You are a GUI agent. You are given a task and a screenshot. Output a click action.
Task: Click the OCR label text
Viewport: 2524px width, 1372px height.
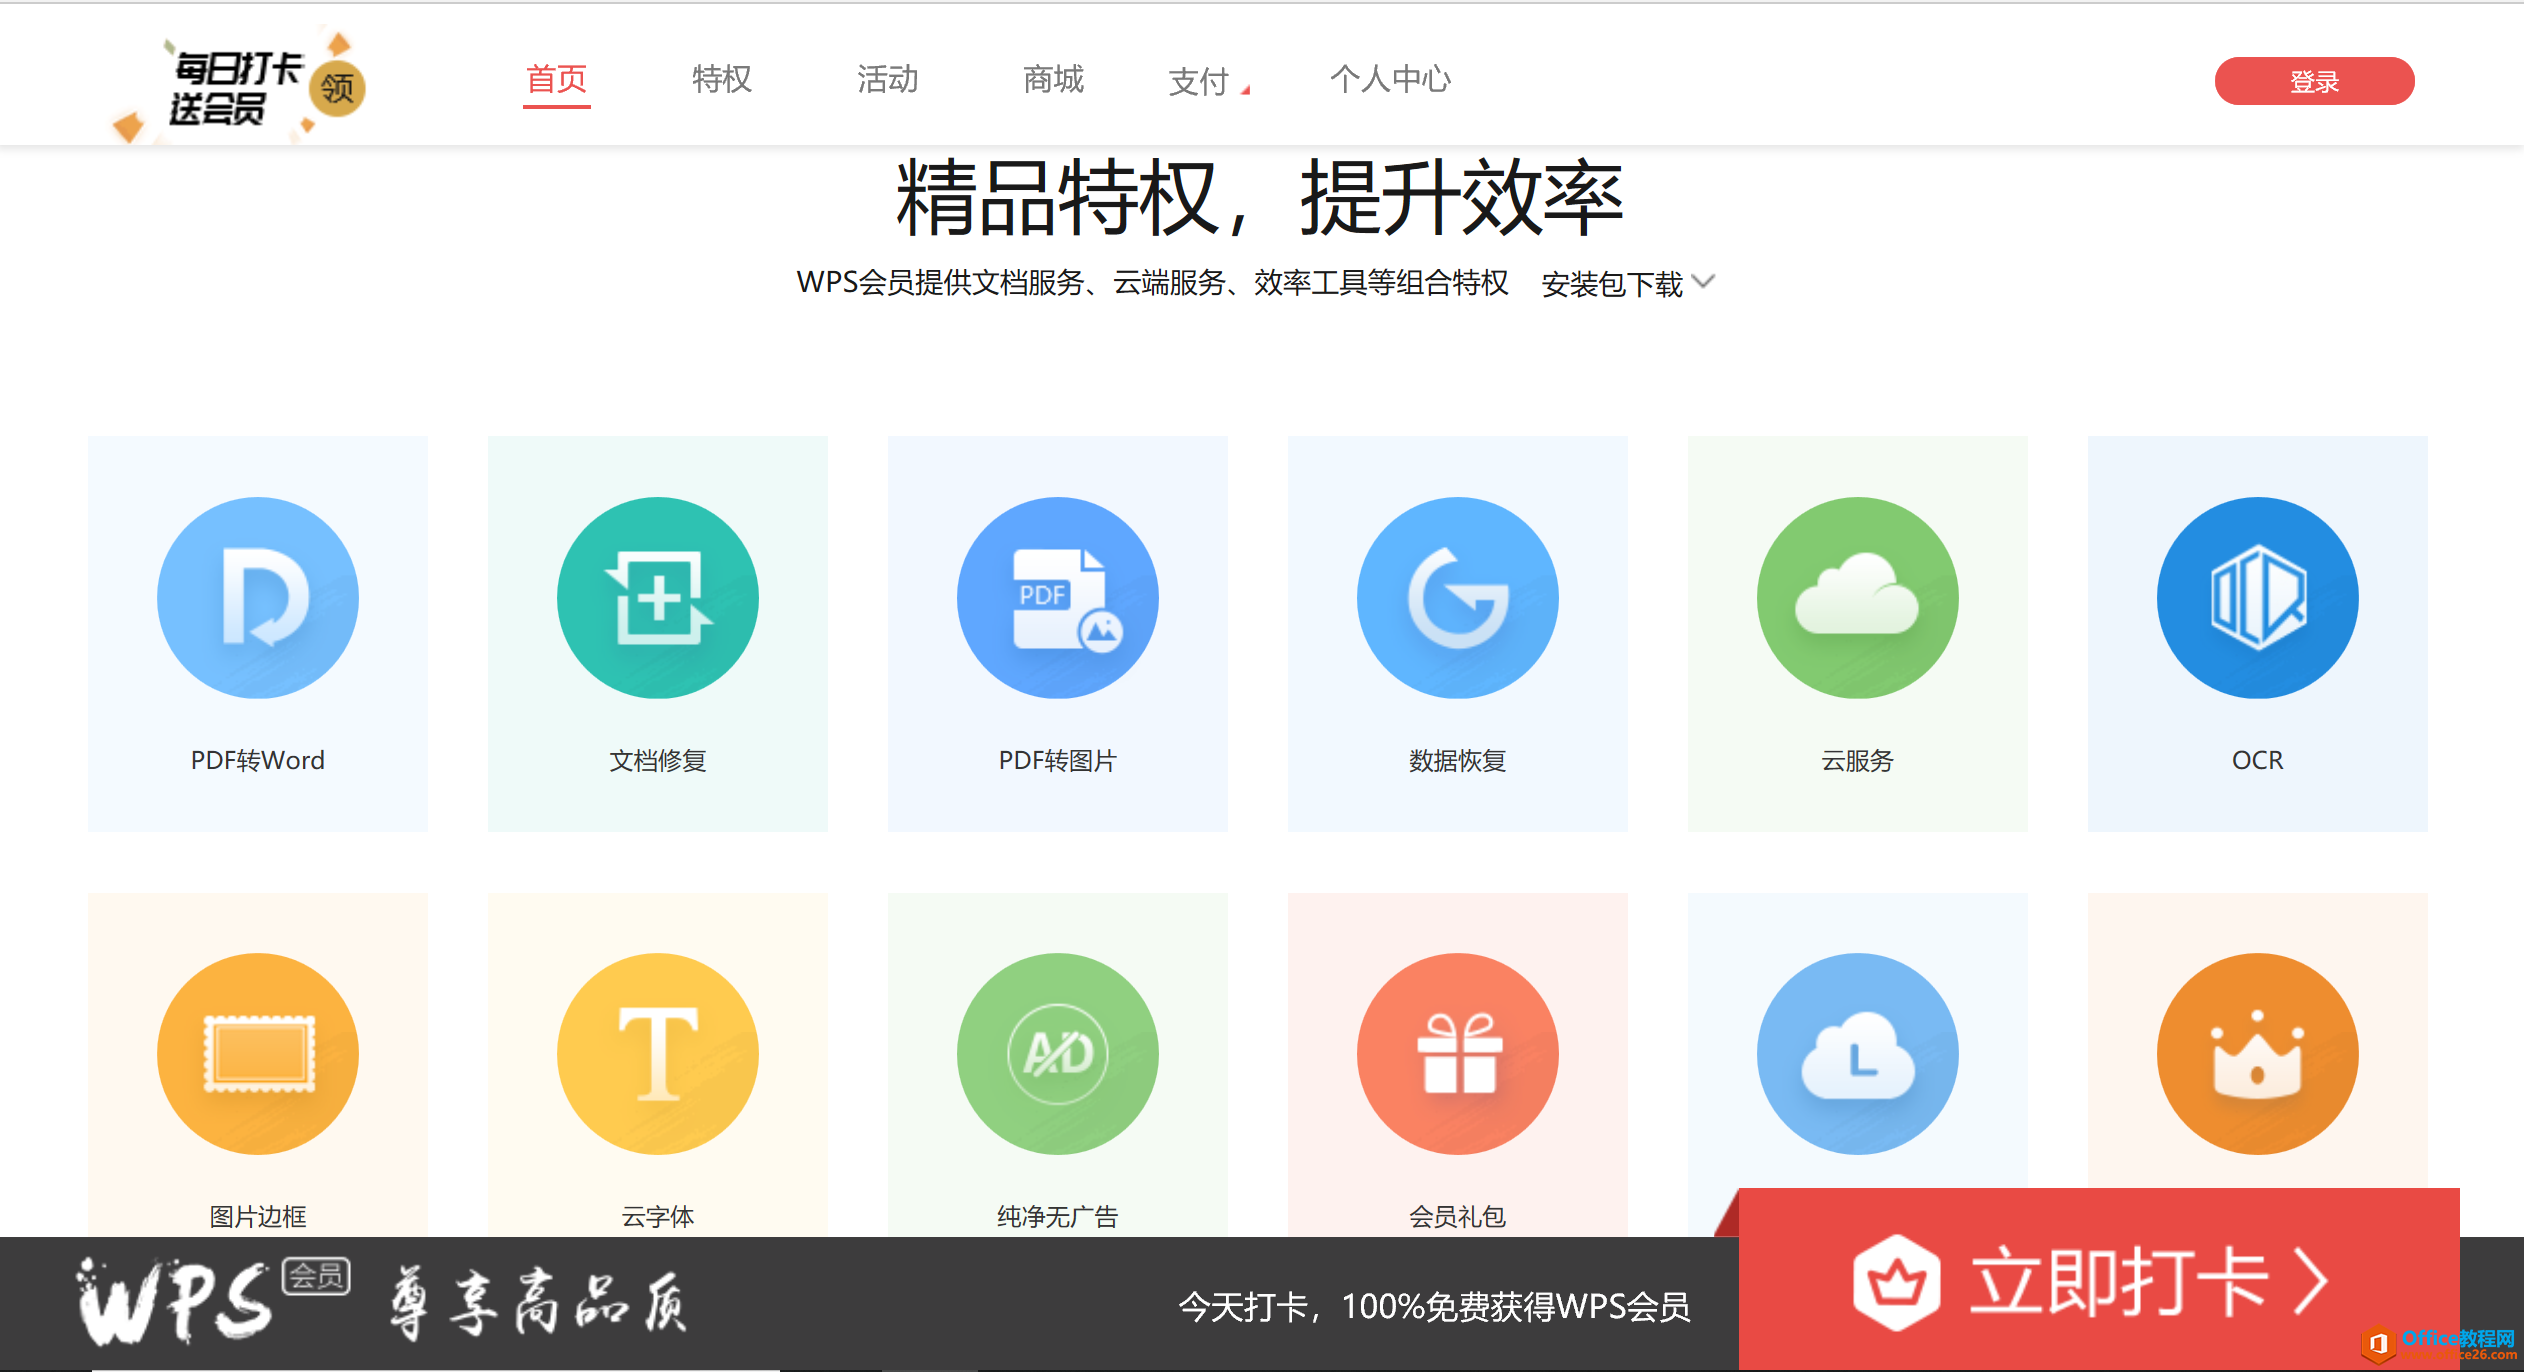(2258, 760)
